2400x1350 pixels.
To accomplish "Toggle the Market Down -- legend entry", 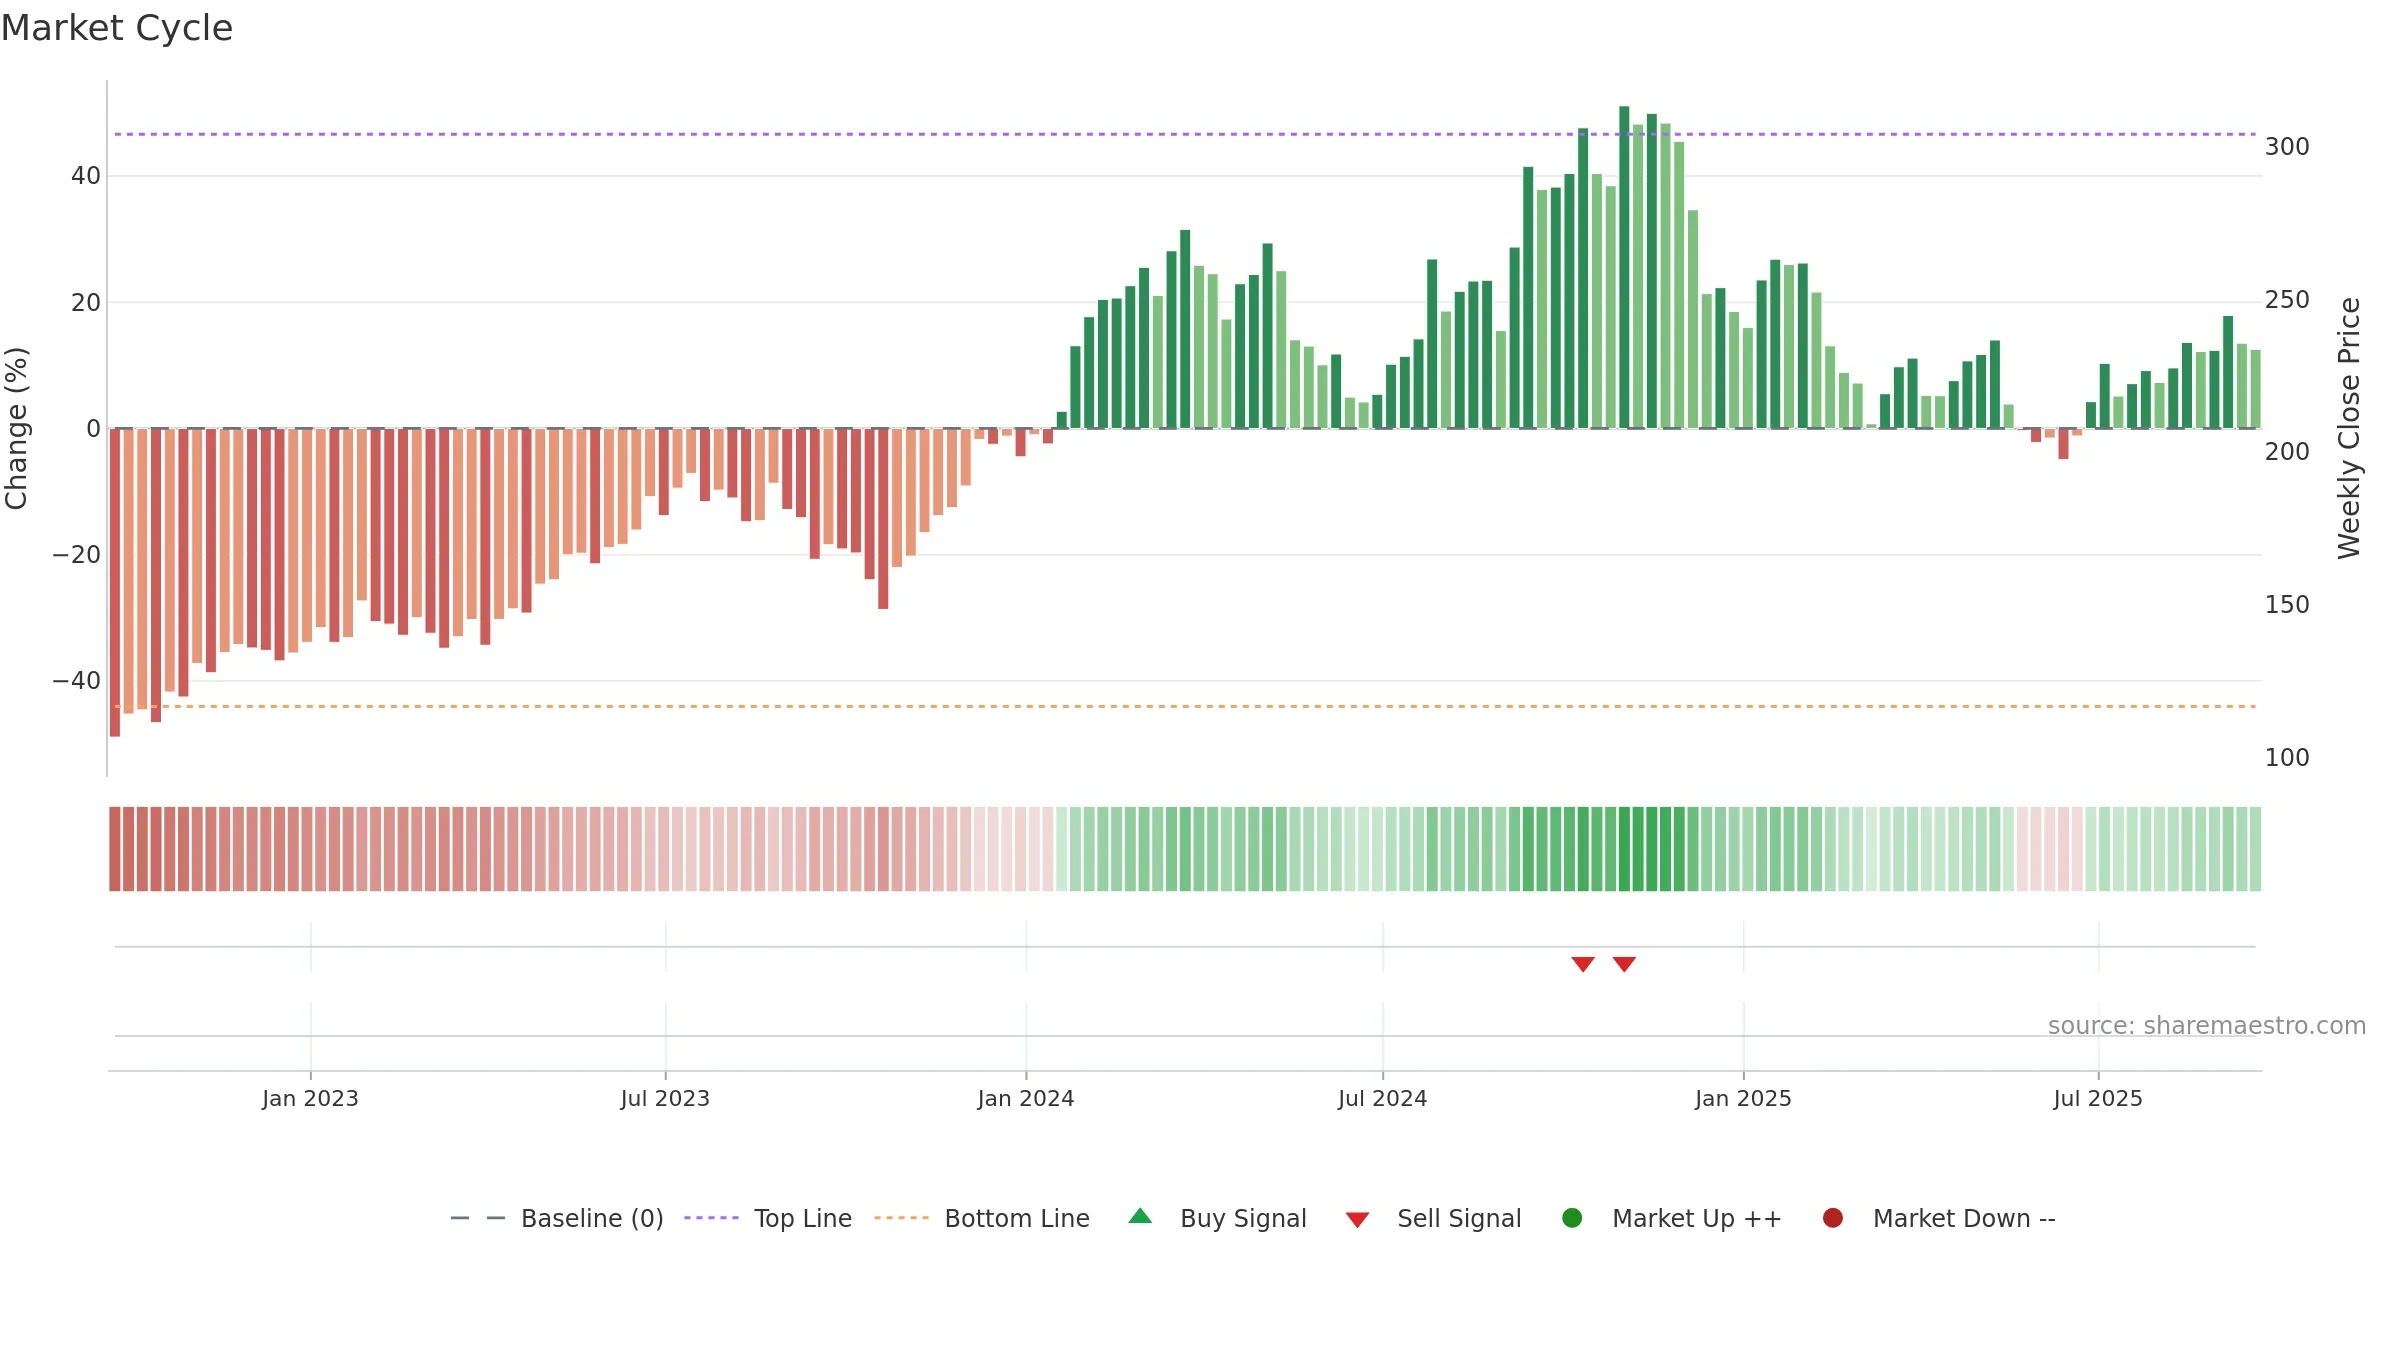I will coord(1939,1219).
